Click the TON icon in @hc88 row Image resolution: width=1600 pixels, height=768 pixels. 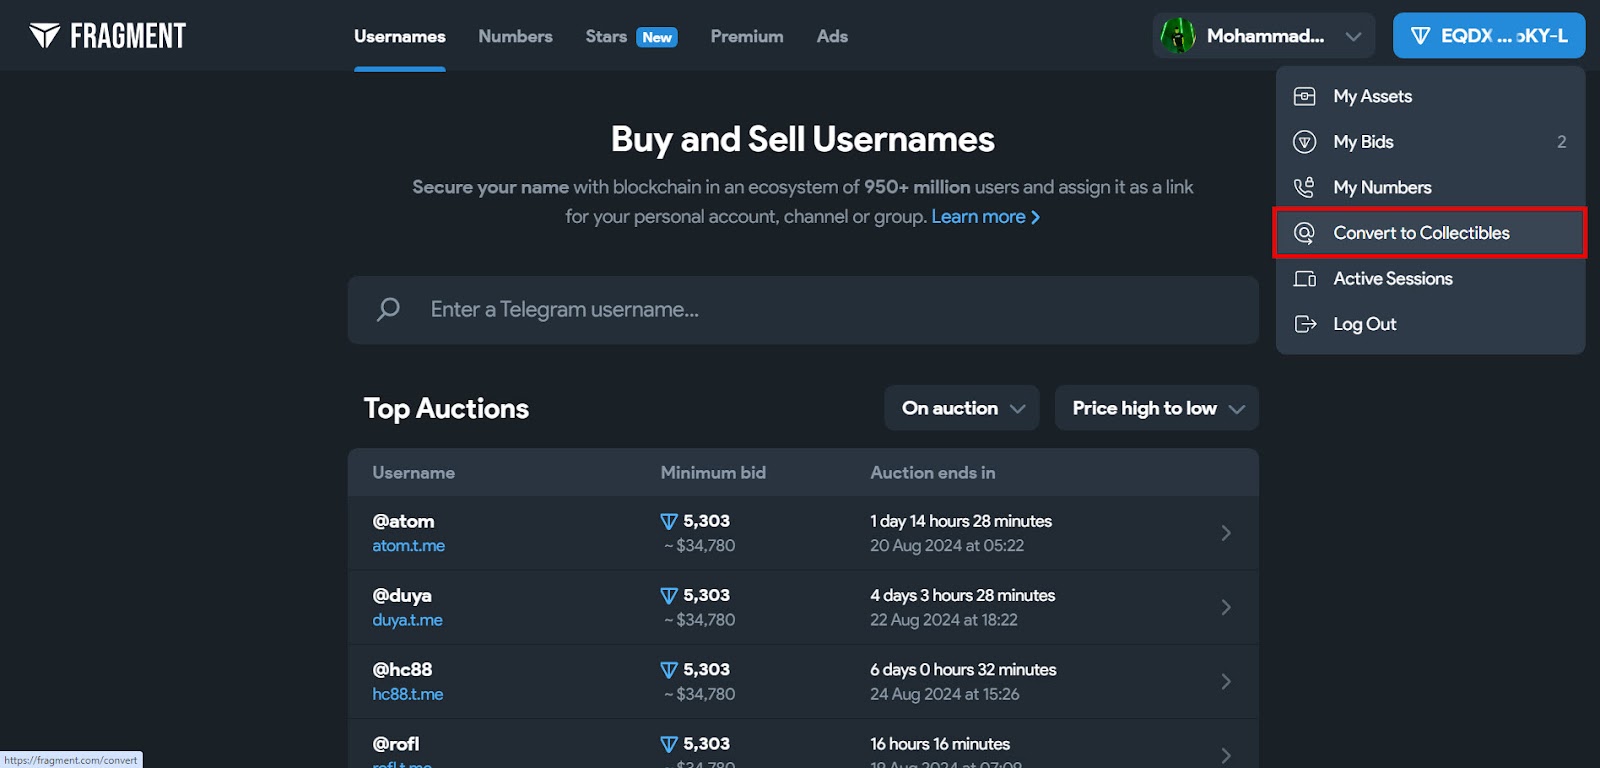point(669,670)
